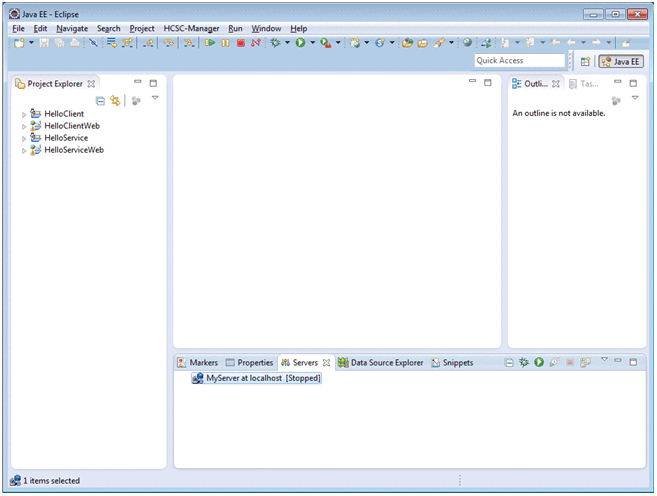This screenshot has width=657, height=496.
Task: Collapse all projects in Project Explorer
Action: coord(100,101)
